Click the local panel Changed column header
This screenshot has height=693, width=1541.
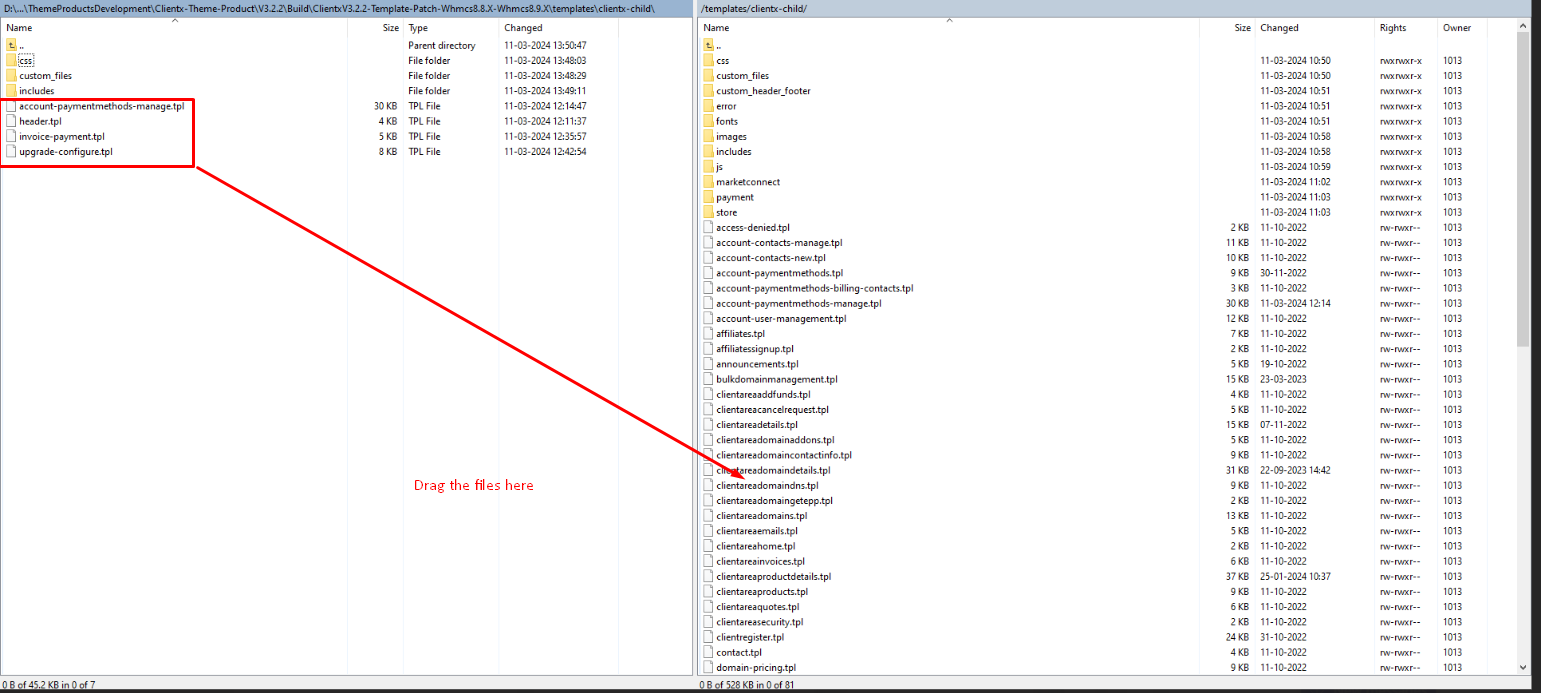pyautogui.click(x=523, y=28)
